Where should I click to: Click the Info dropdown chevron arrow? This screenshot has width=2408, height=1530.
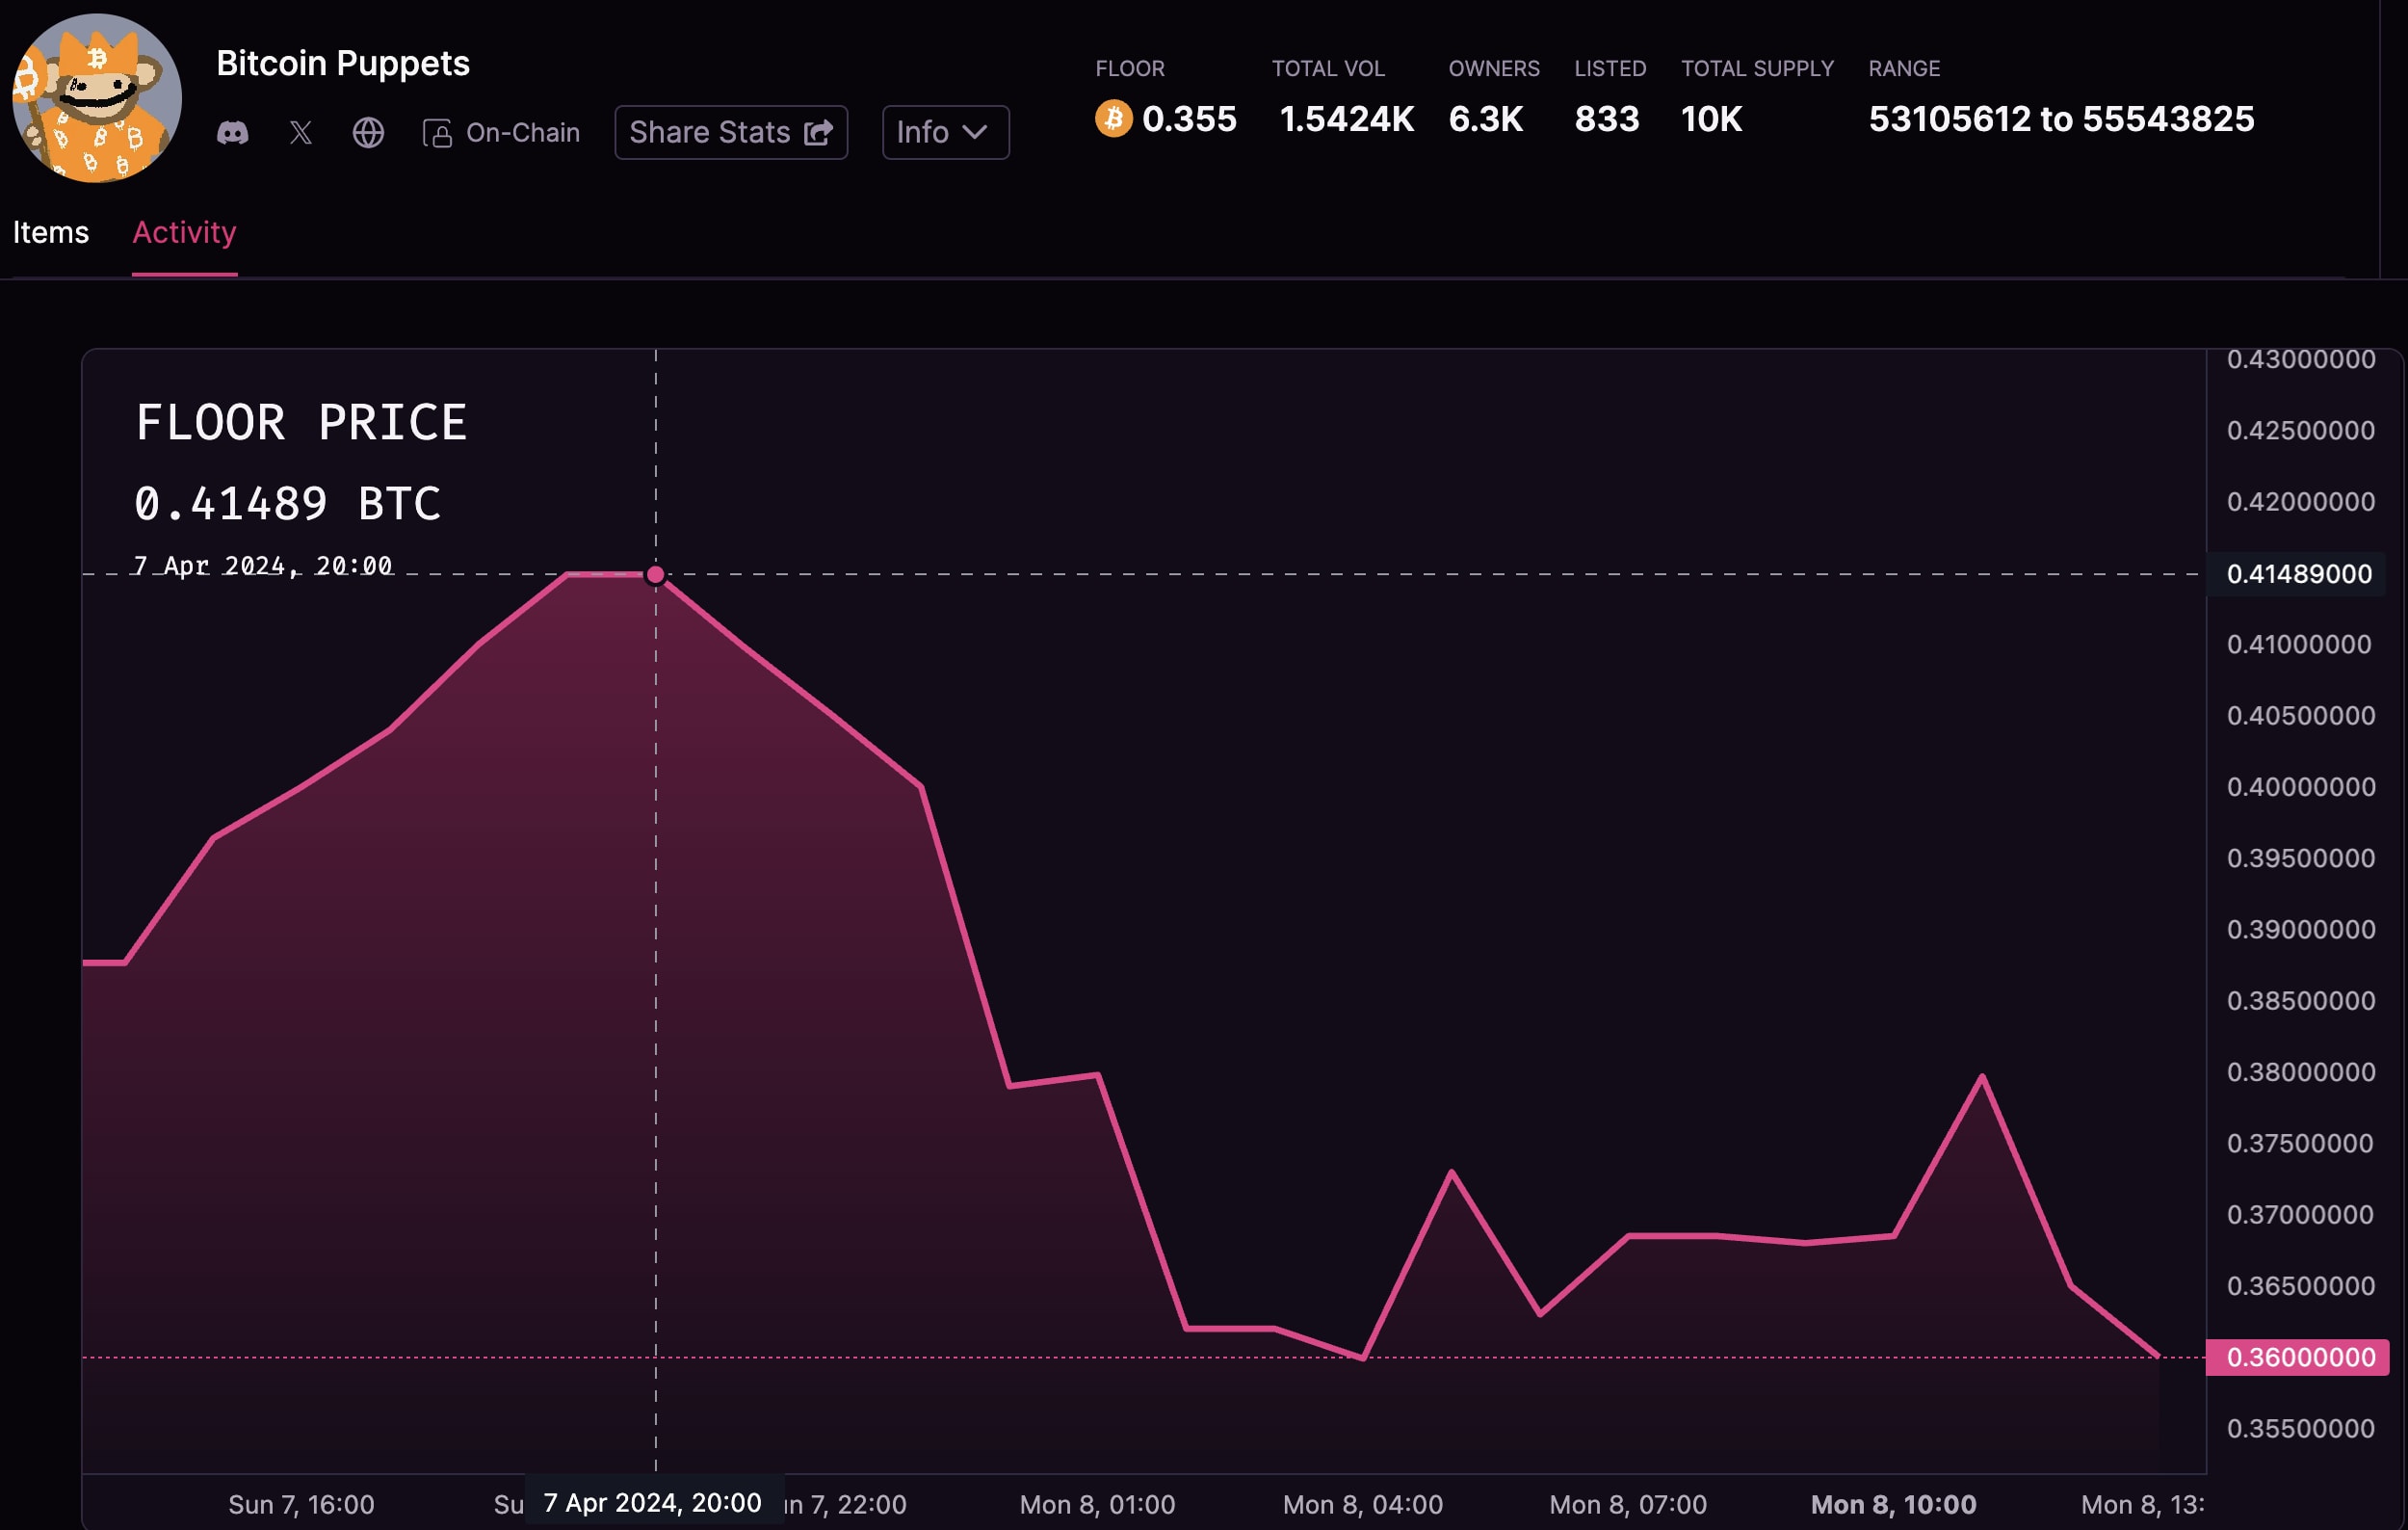point(975,132)
